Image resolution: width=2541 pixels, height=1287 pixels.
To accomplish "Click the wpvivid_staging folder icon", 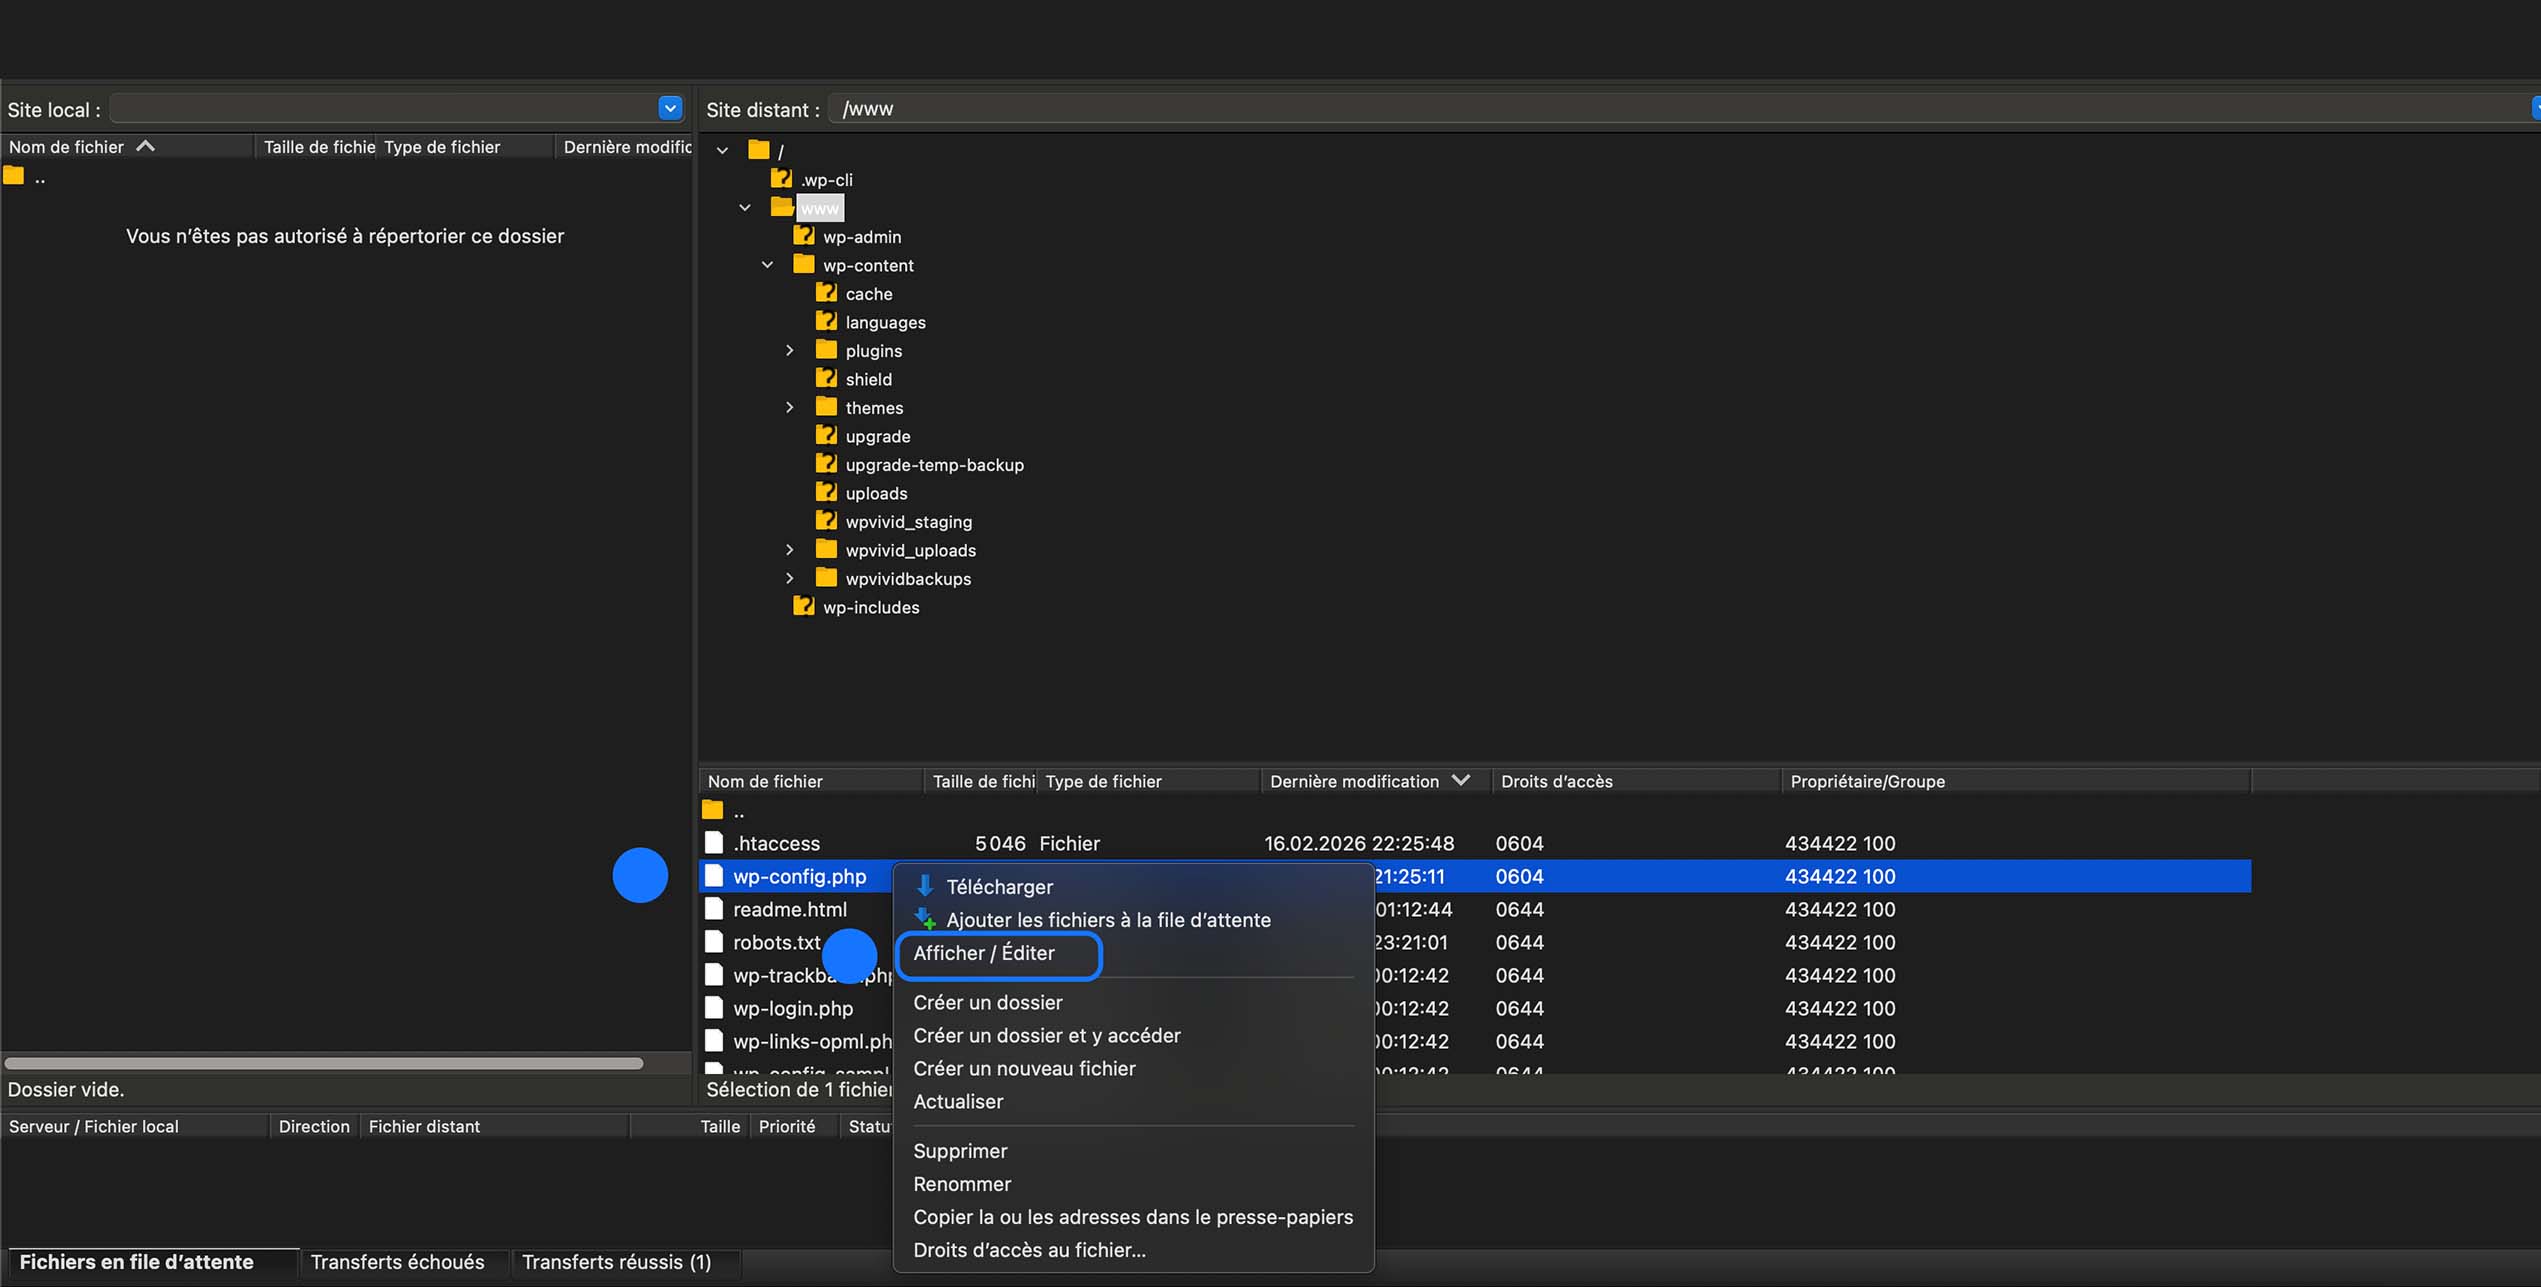I will click(827, 520).
